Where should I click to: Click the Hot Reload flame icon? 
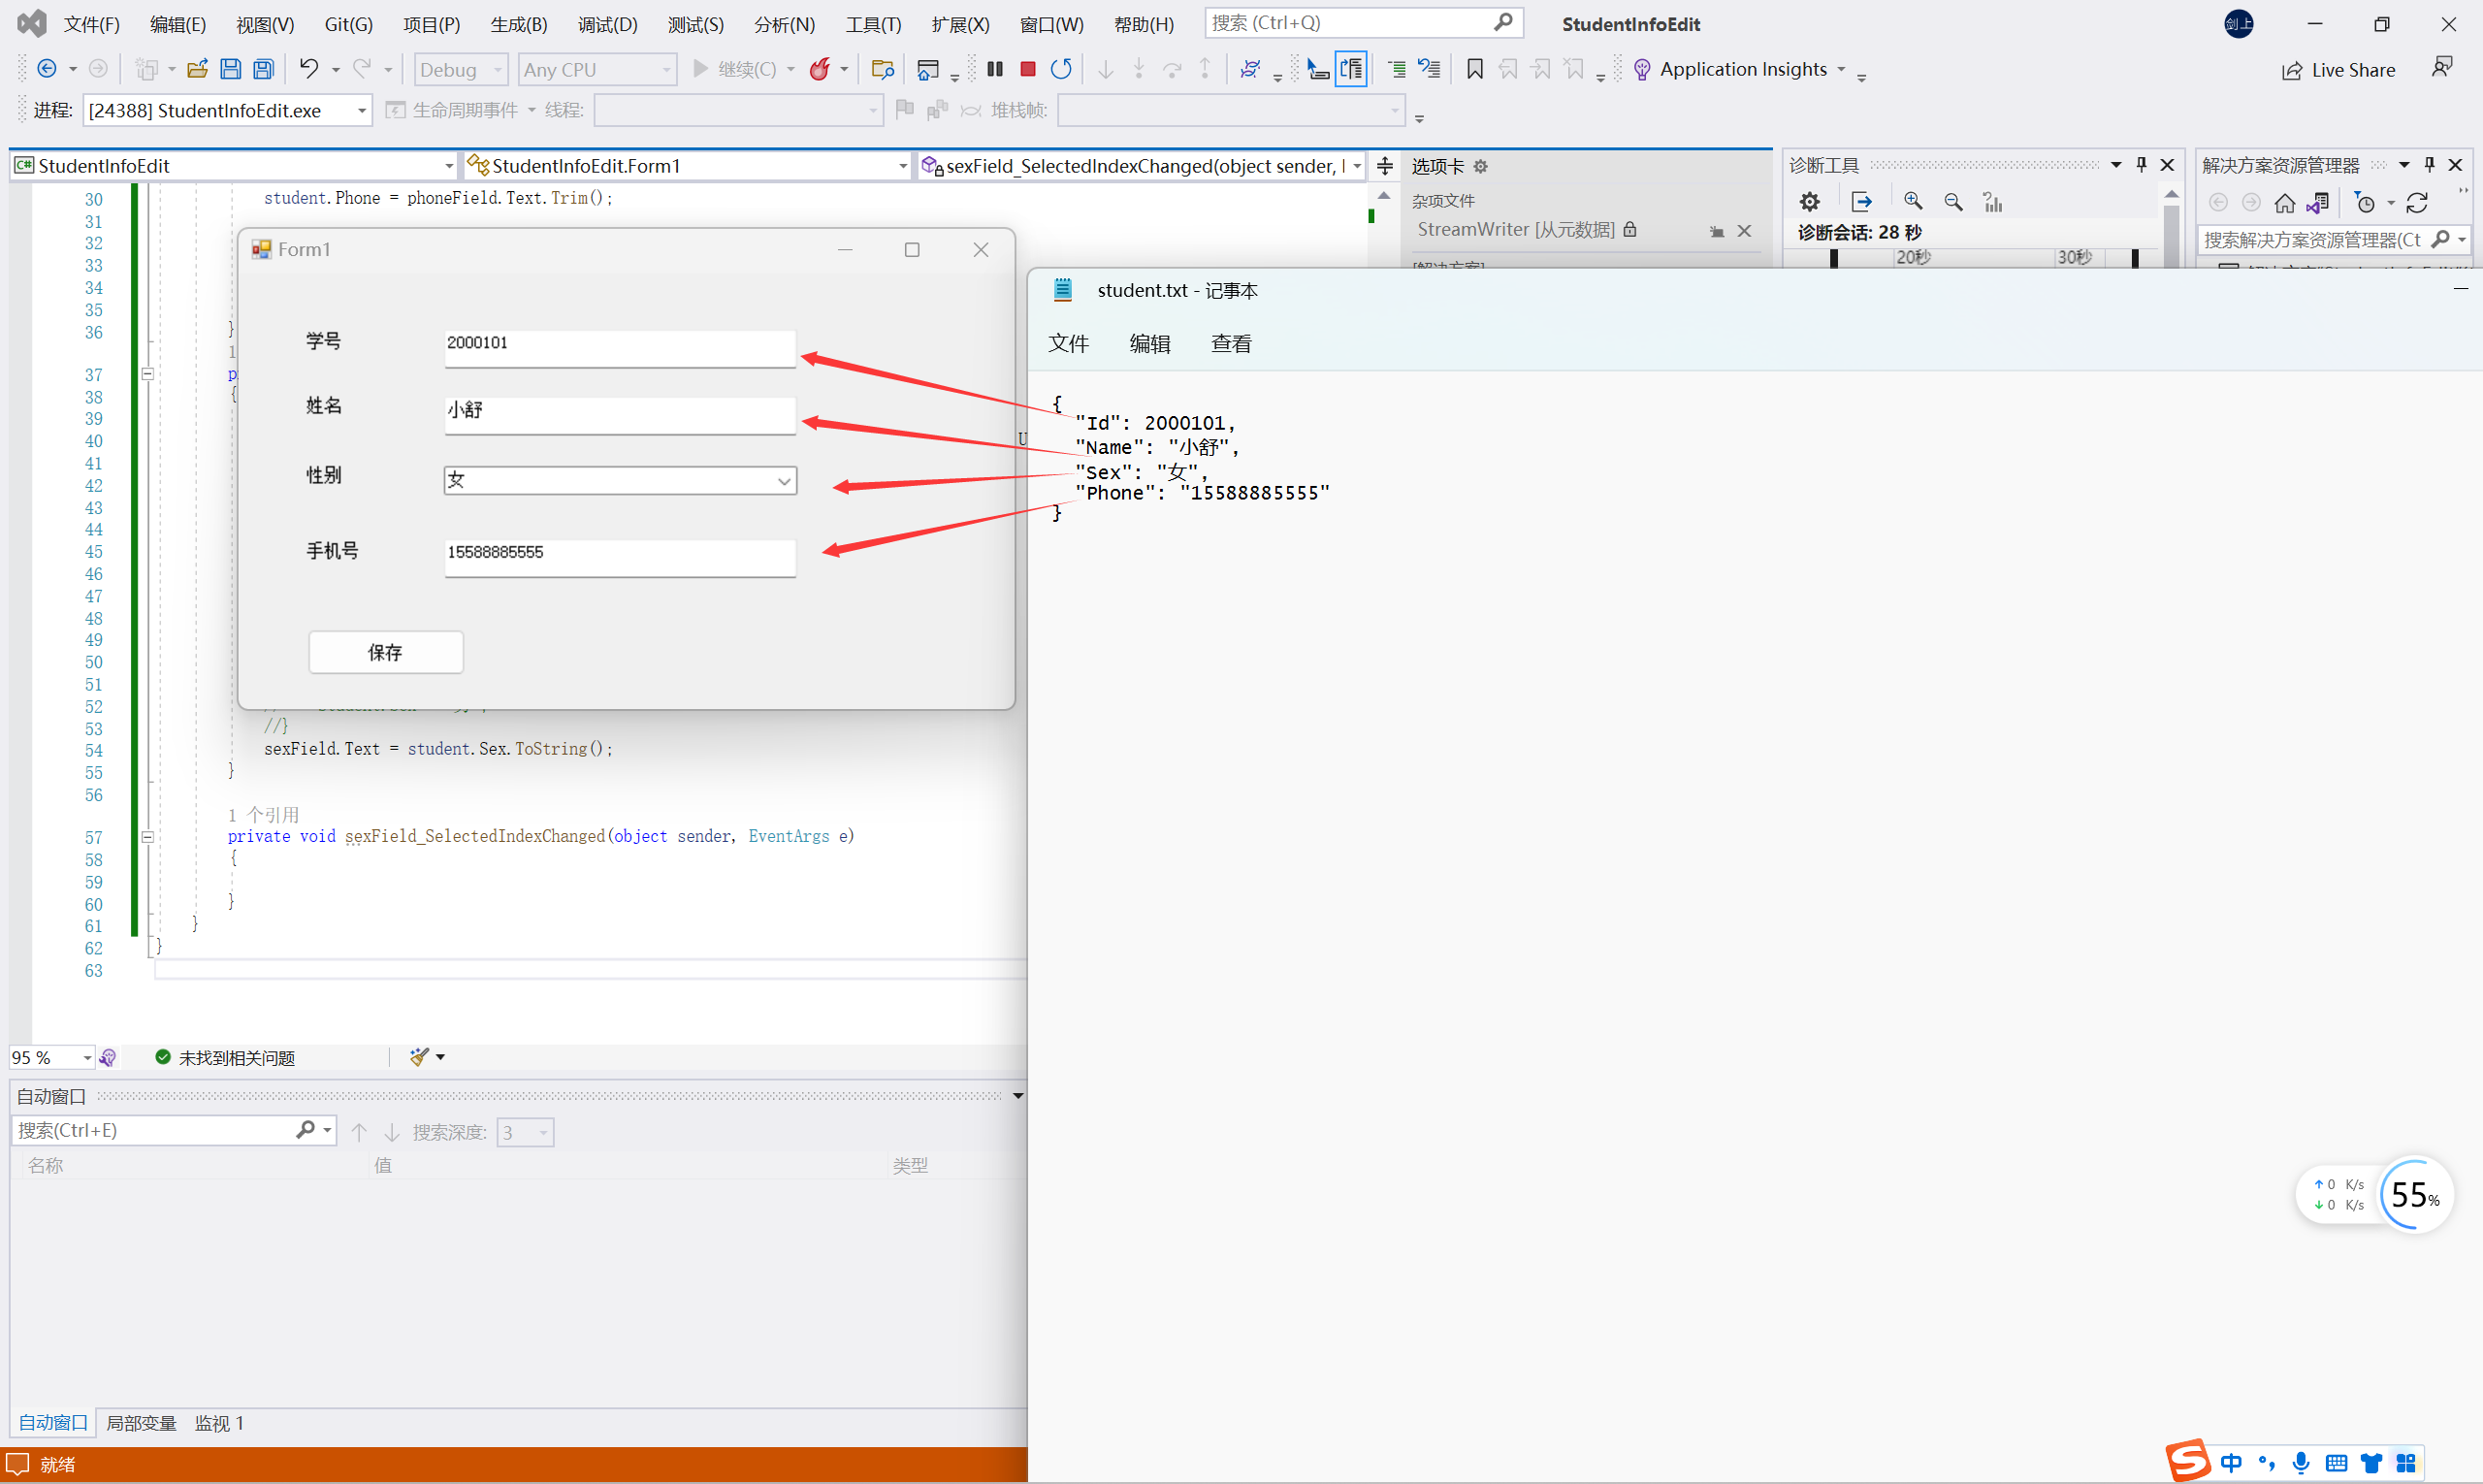tap(820, 69)
